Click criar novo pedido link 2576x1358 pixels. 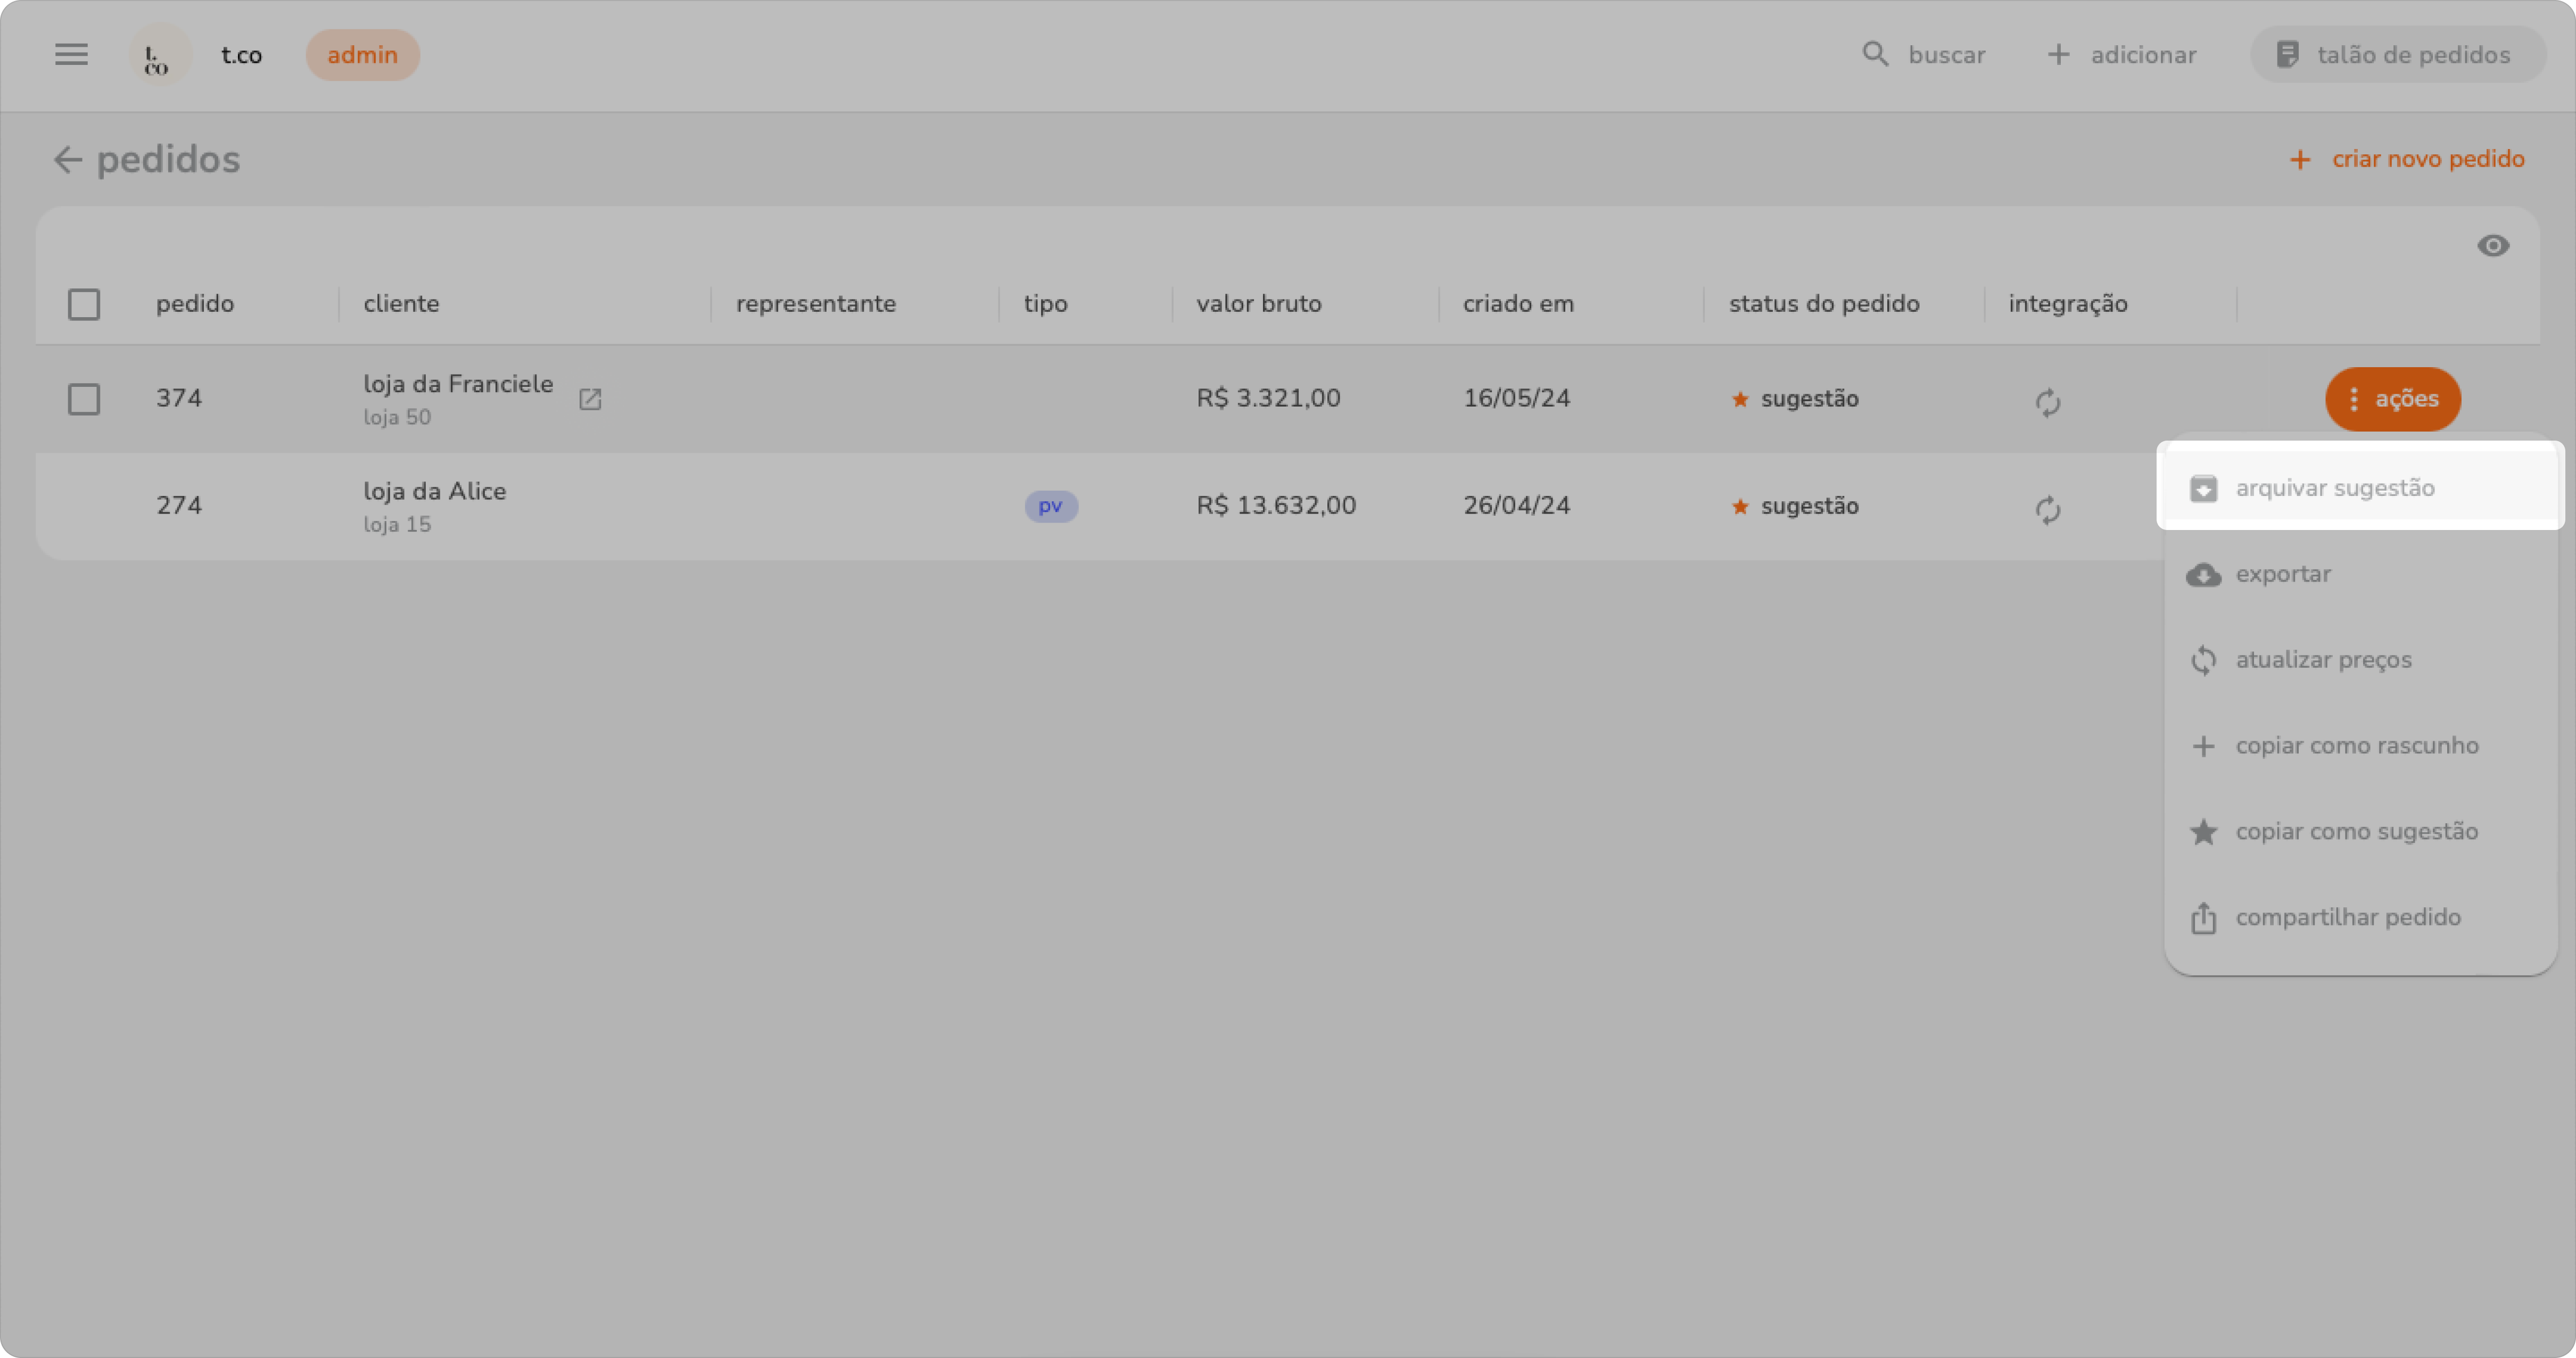[2408, 159]
